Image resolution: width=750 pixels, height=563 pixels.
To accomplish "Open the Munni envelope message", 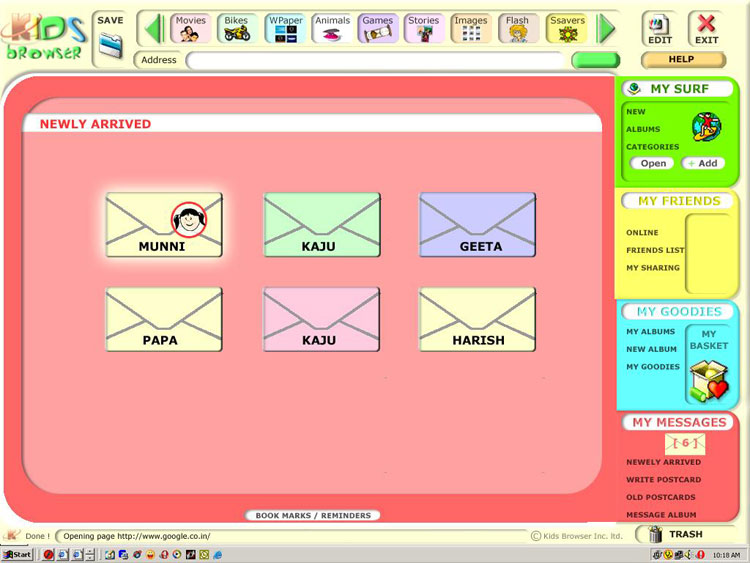I will [x=164, y=225].
